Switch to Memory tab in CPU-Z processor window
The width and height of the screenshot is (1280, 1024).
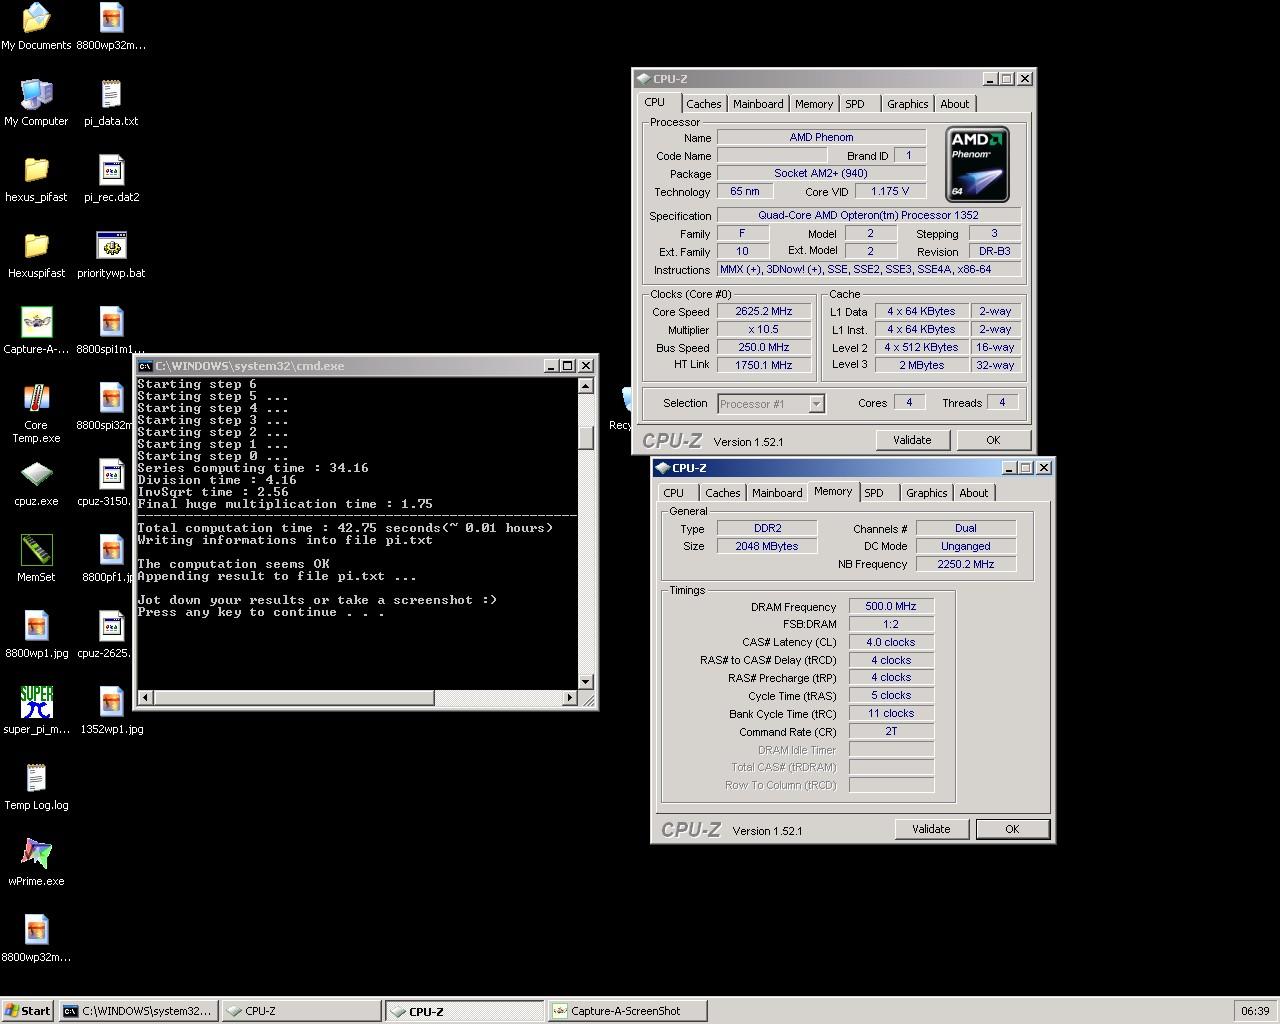pyautogui.click(x=814, y=104)
